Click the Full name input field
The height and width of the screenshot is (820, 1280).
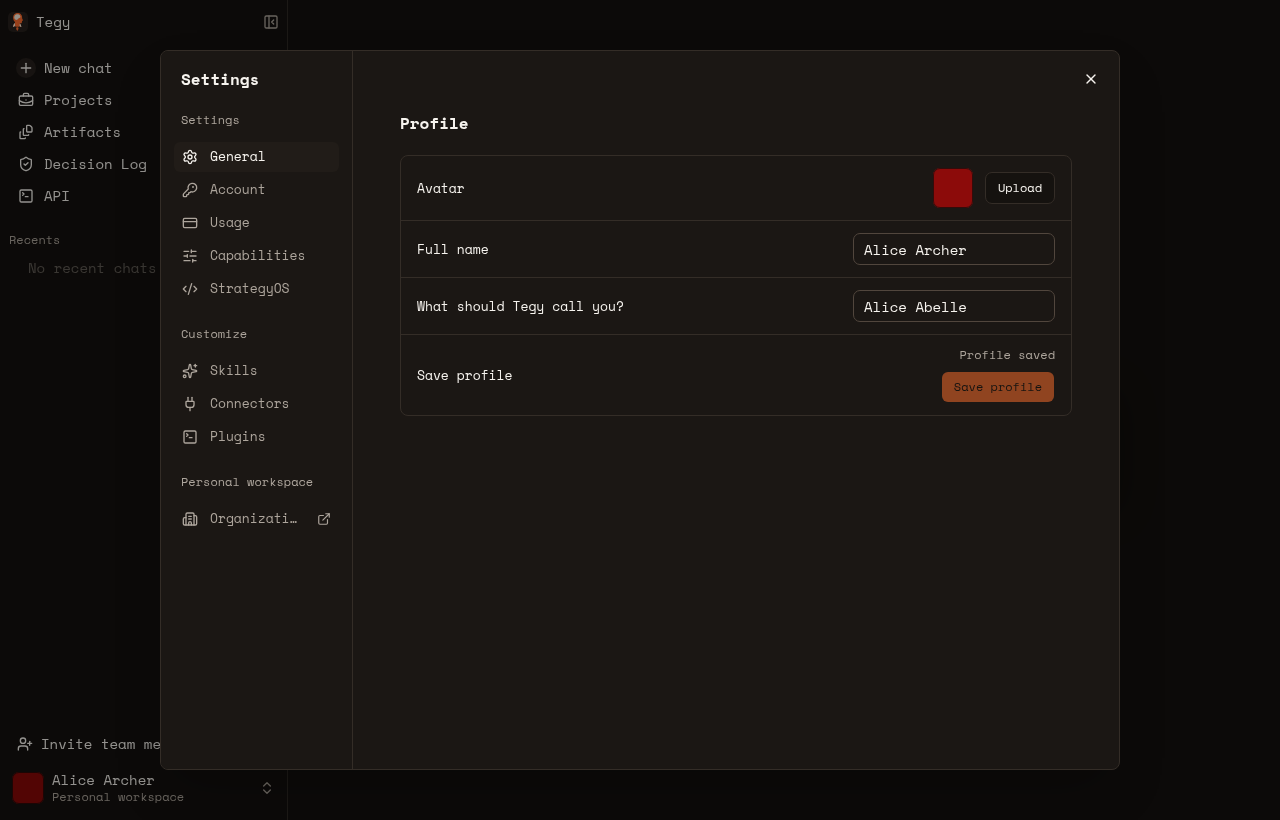(954, 249)
